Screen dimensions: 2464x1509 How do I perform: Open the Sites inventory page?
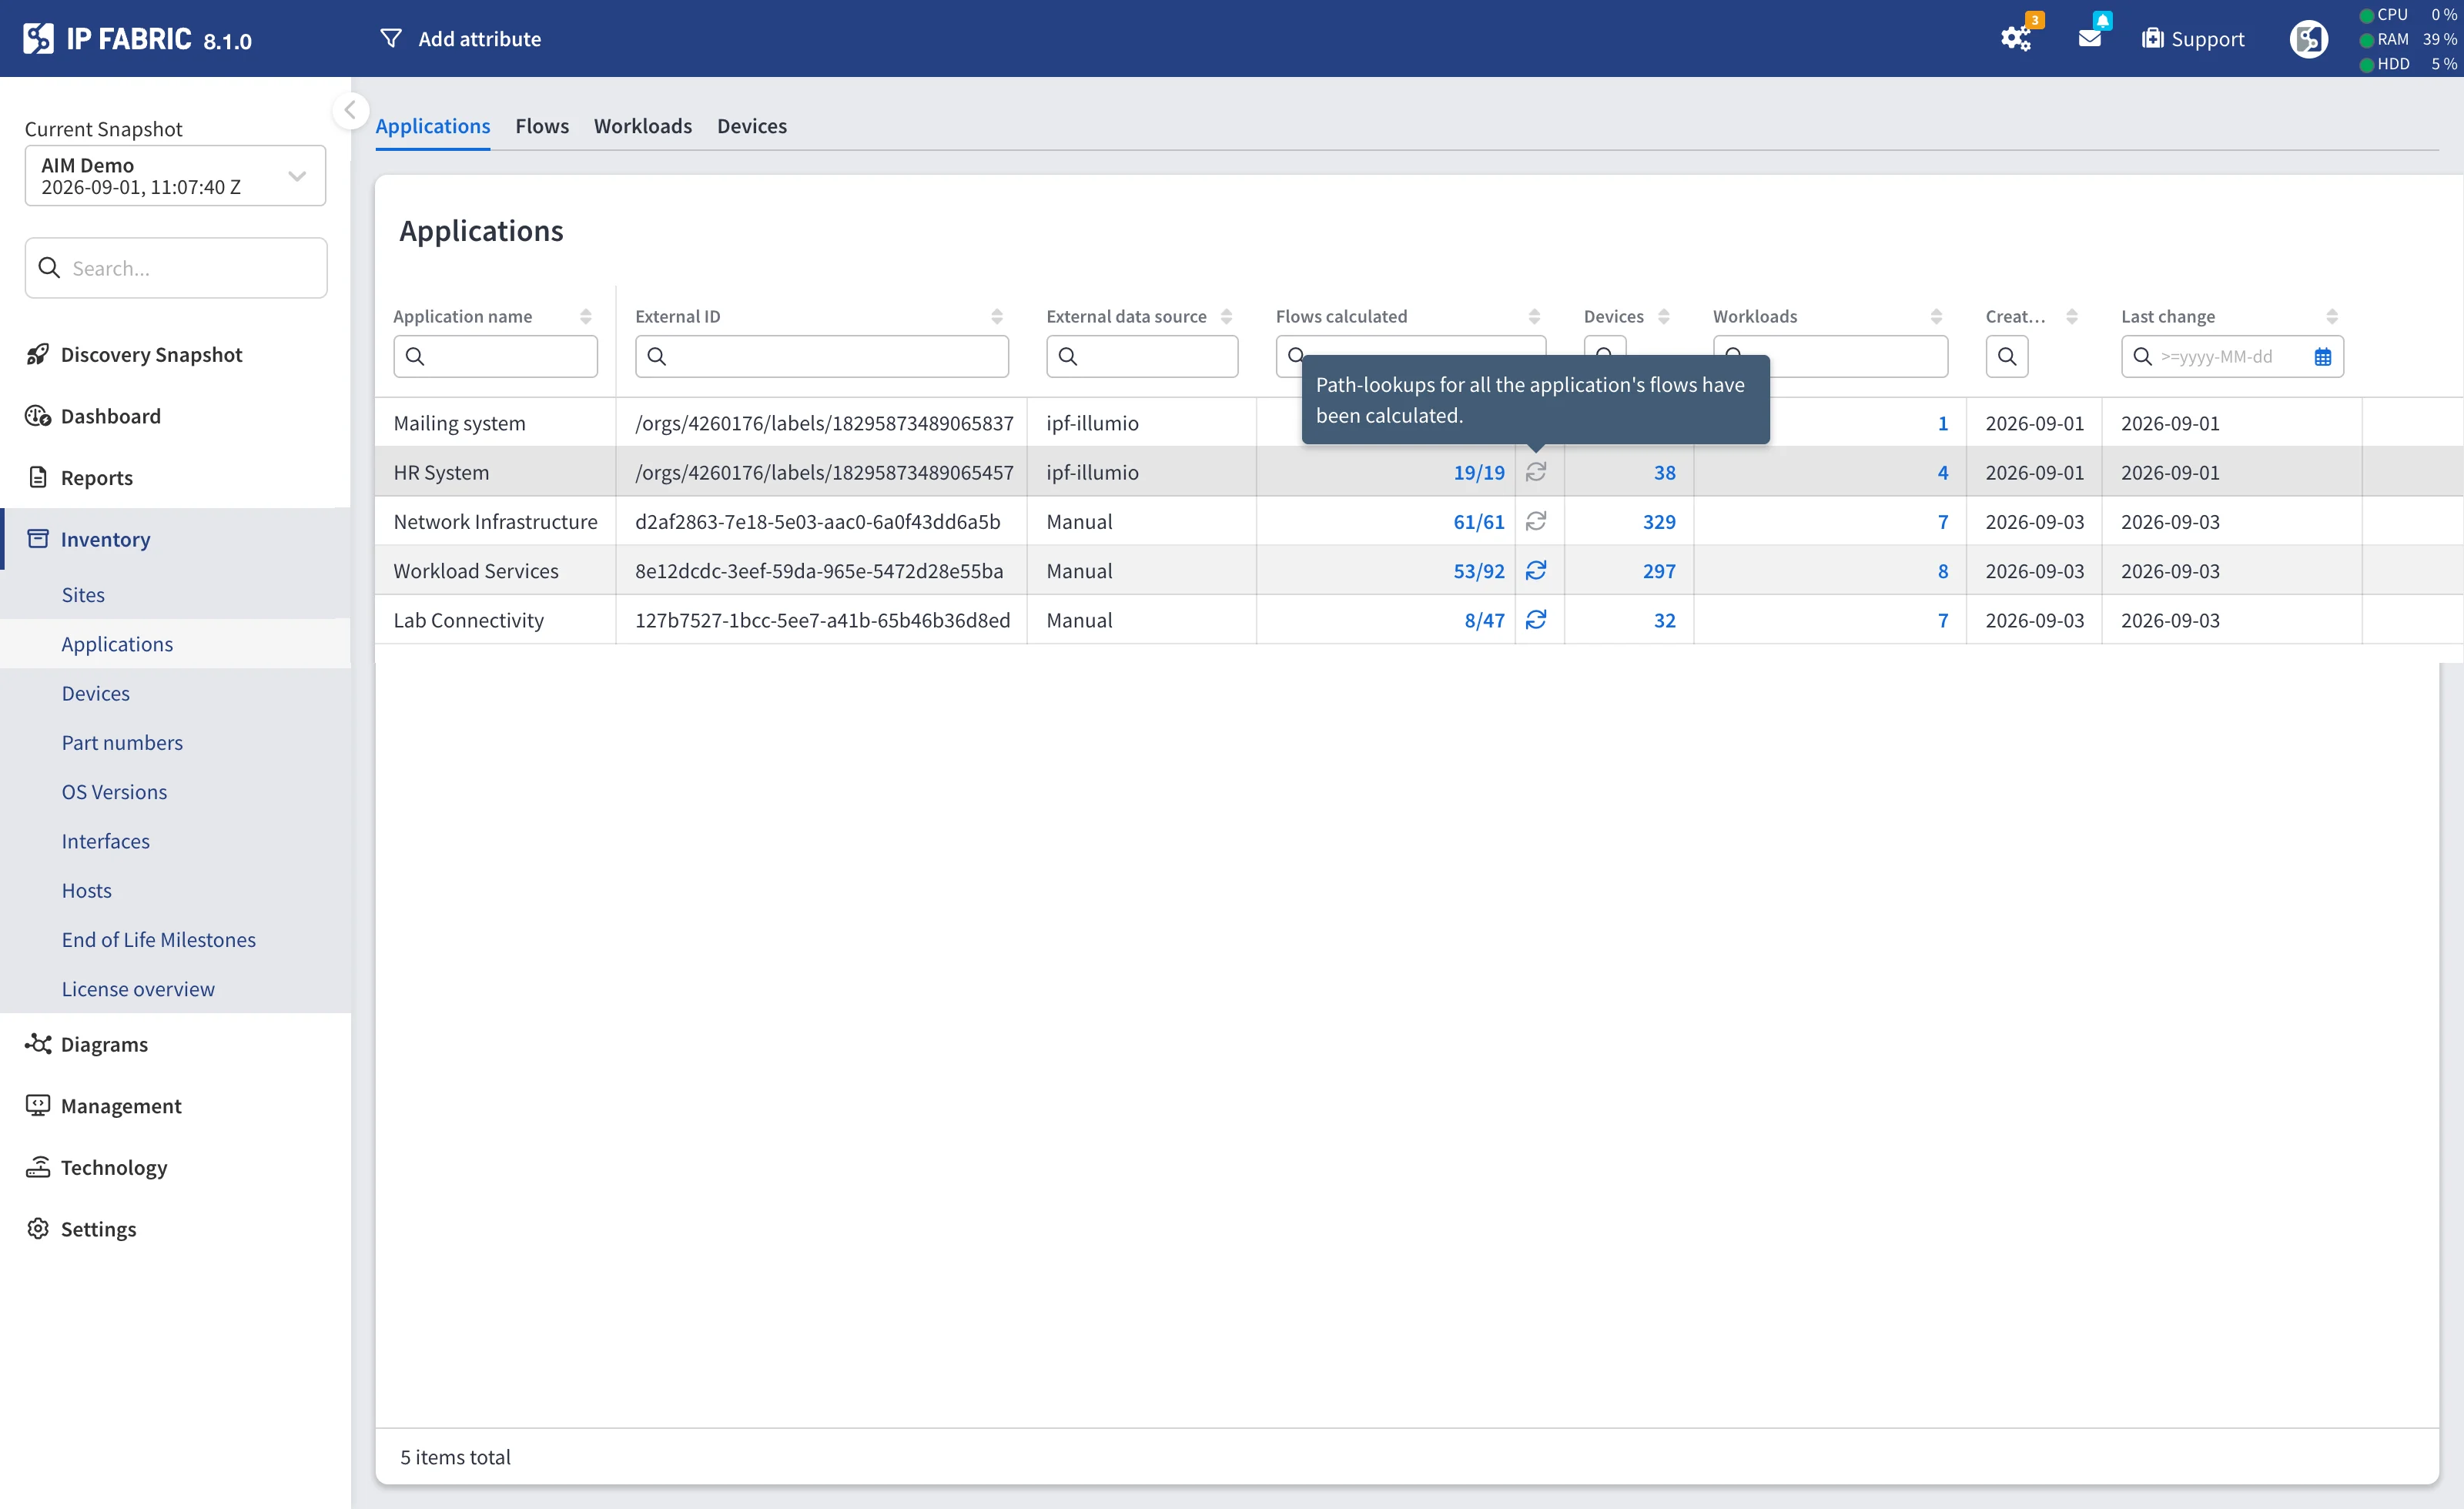[x=83, y=594]
